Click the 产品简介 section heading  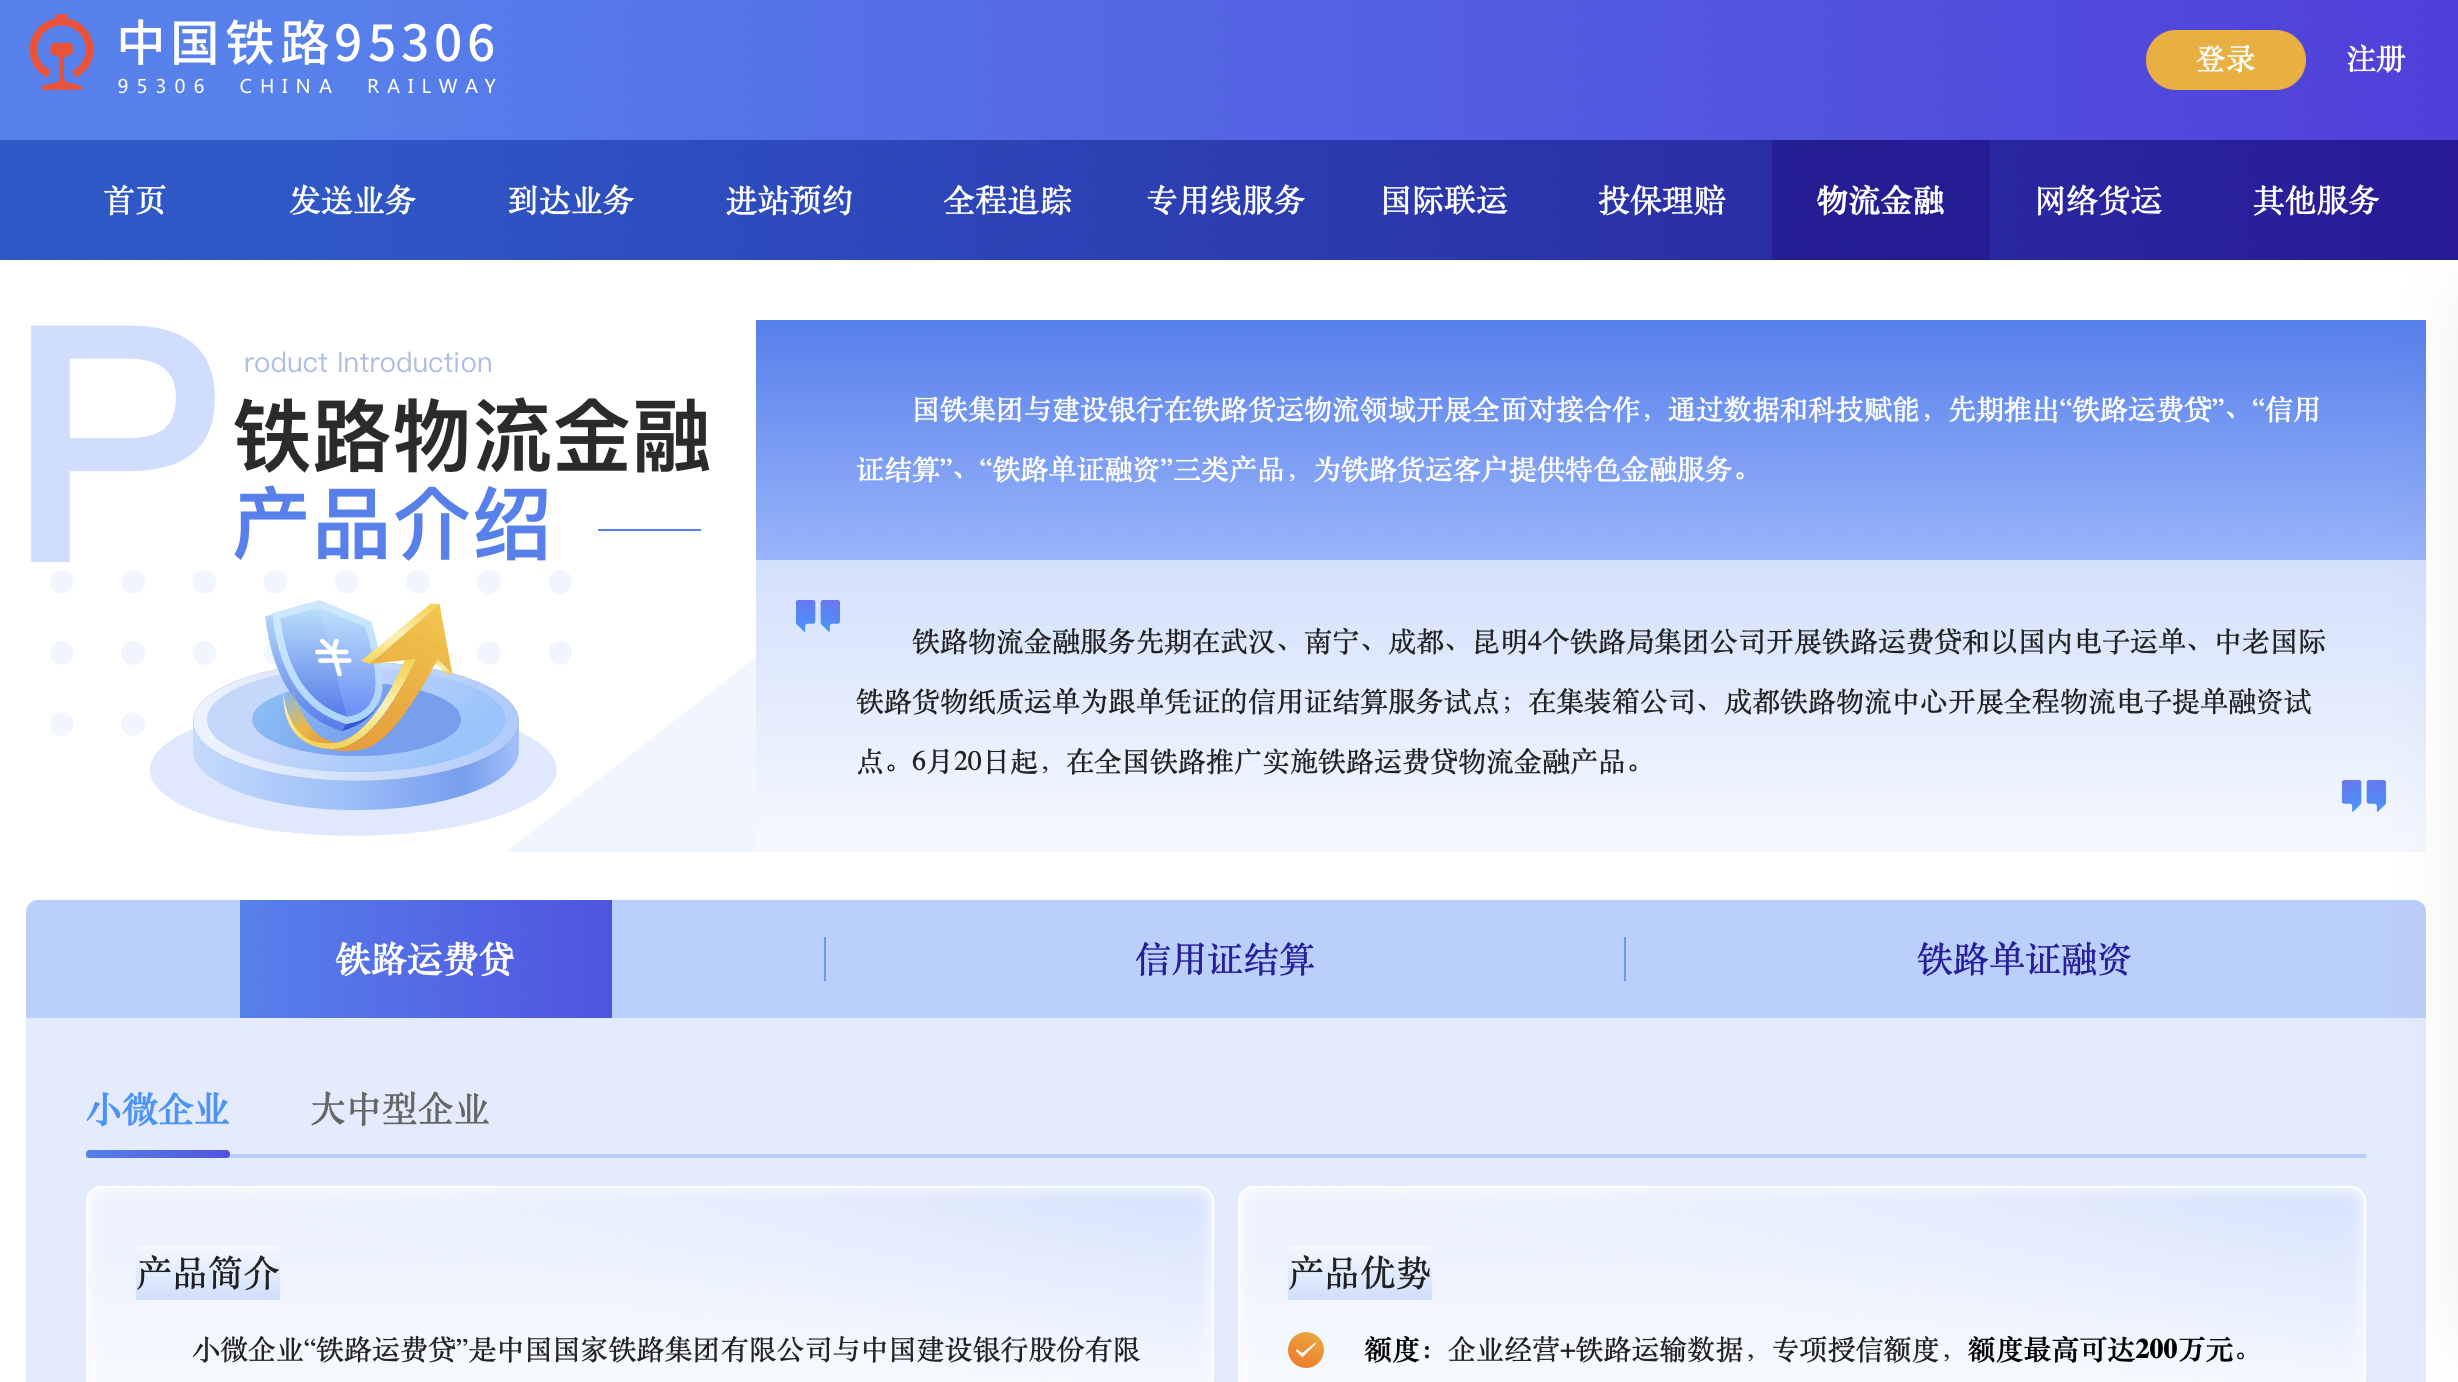[208, 1273]
